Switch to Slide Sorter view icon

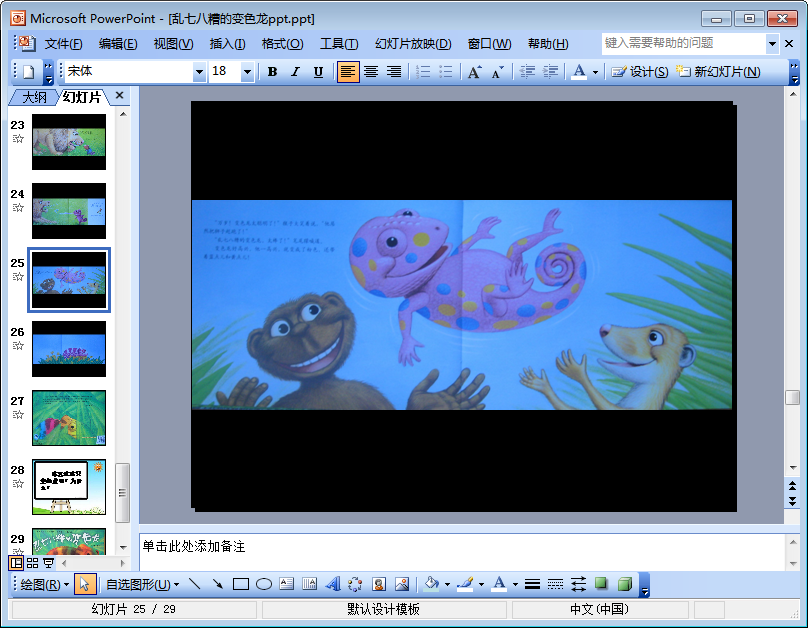[32, 563]
